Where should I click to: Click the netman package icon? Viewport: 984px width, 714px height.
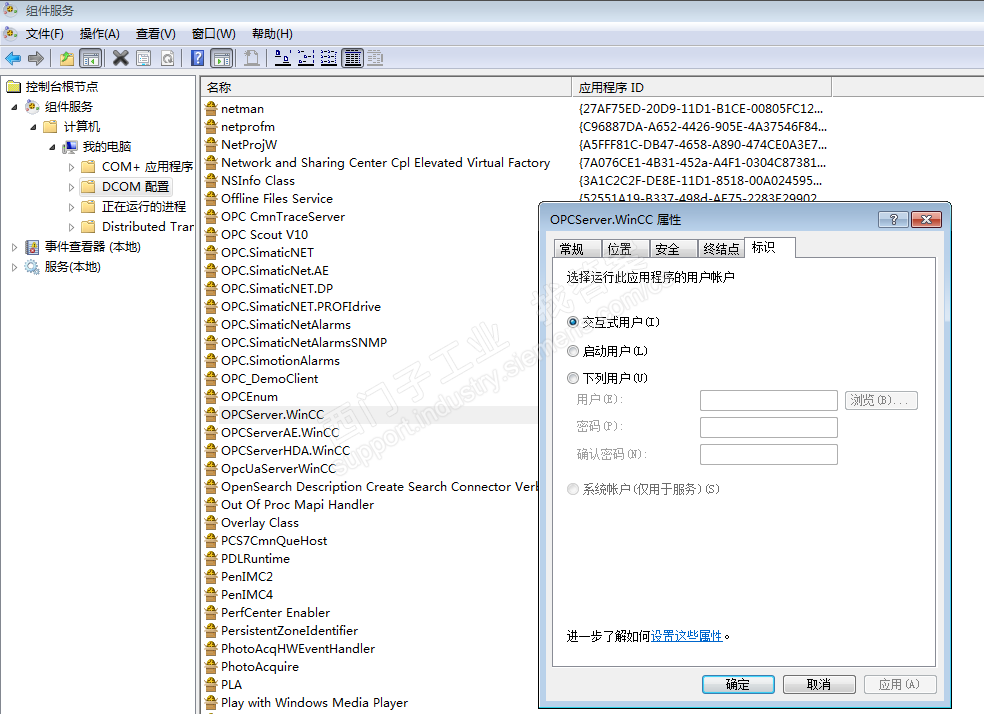pos(211,109)
